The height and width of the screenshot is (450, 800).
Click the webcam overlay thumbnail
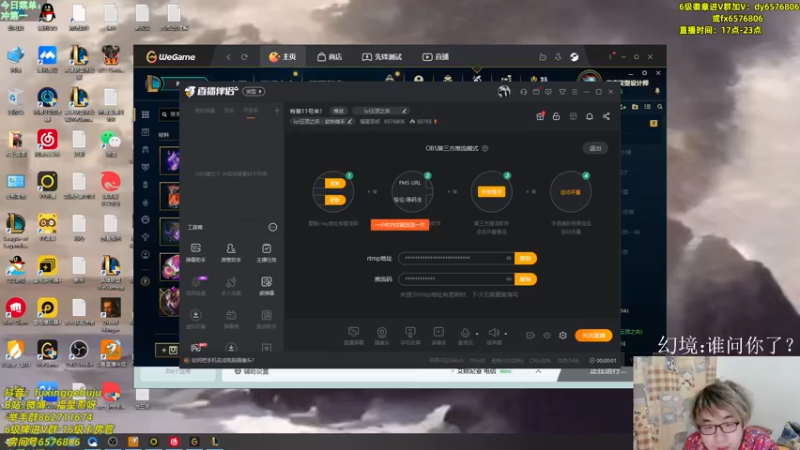[x=716, y=403]
